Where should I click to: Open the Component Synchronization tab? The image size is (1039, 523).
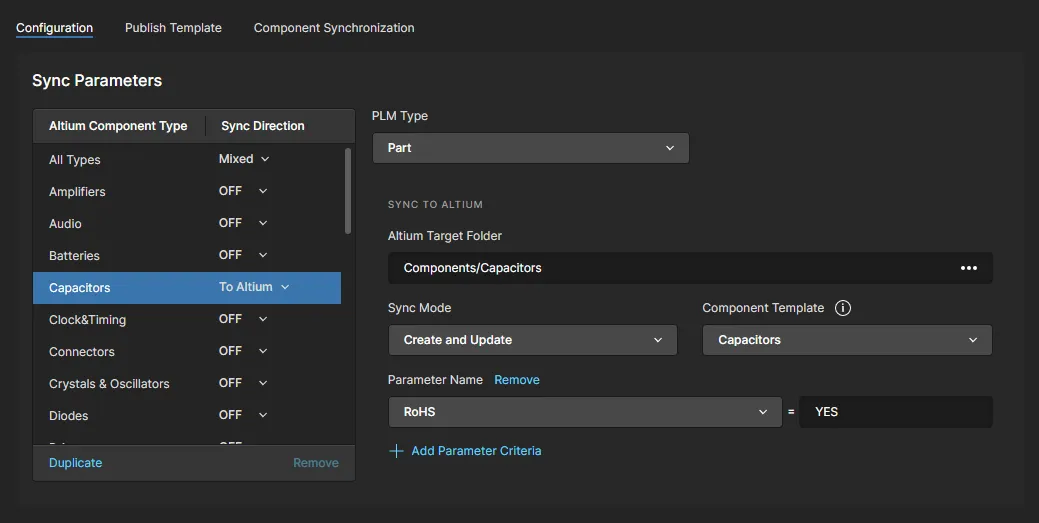pyautogui.click(x=333, y=28)
